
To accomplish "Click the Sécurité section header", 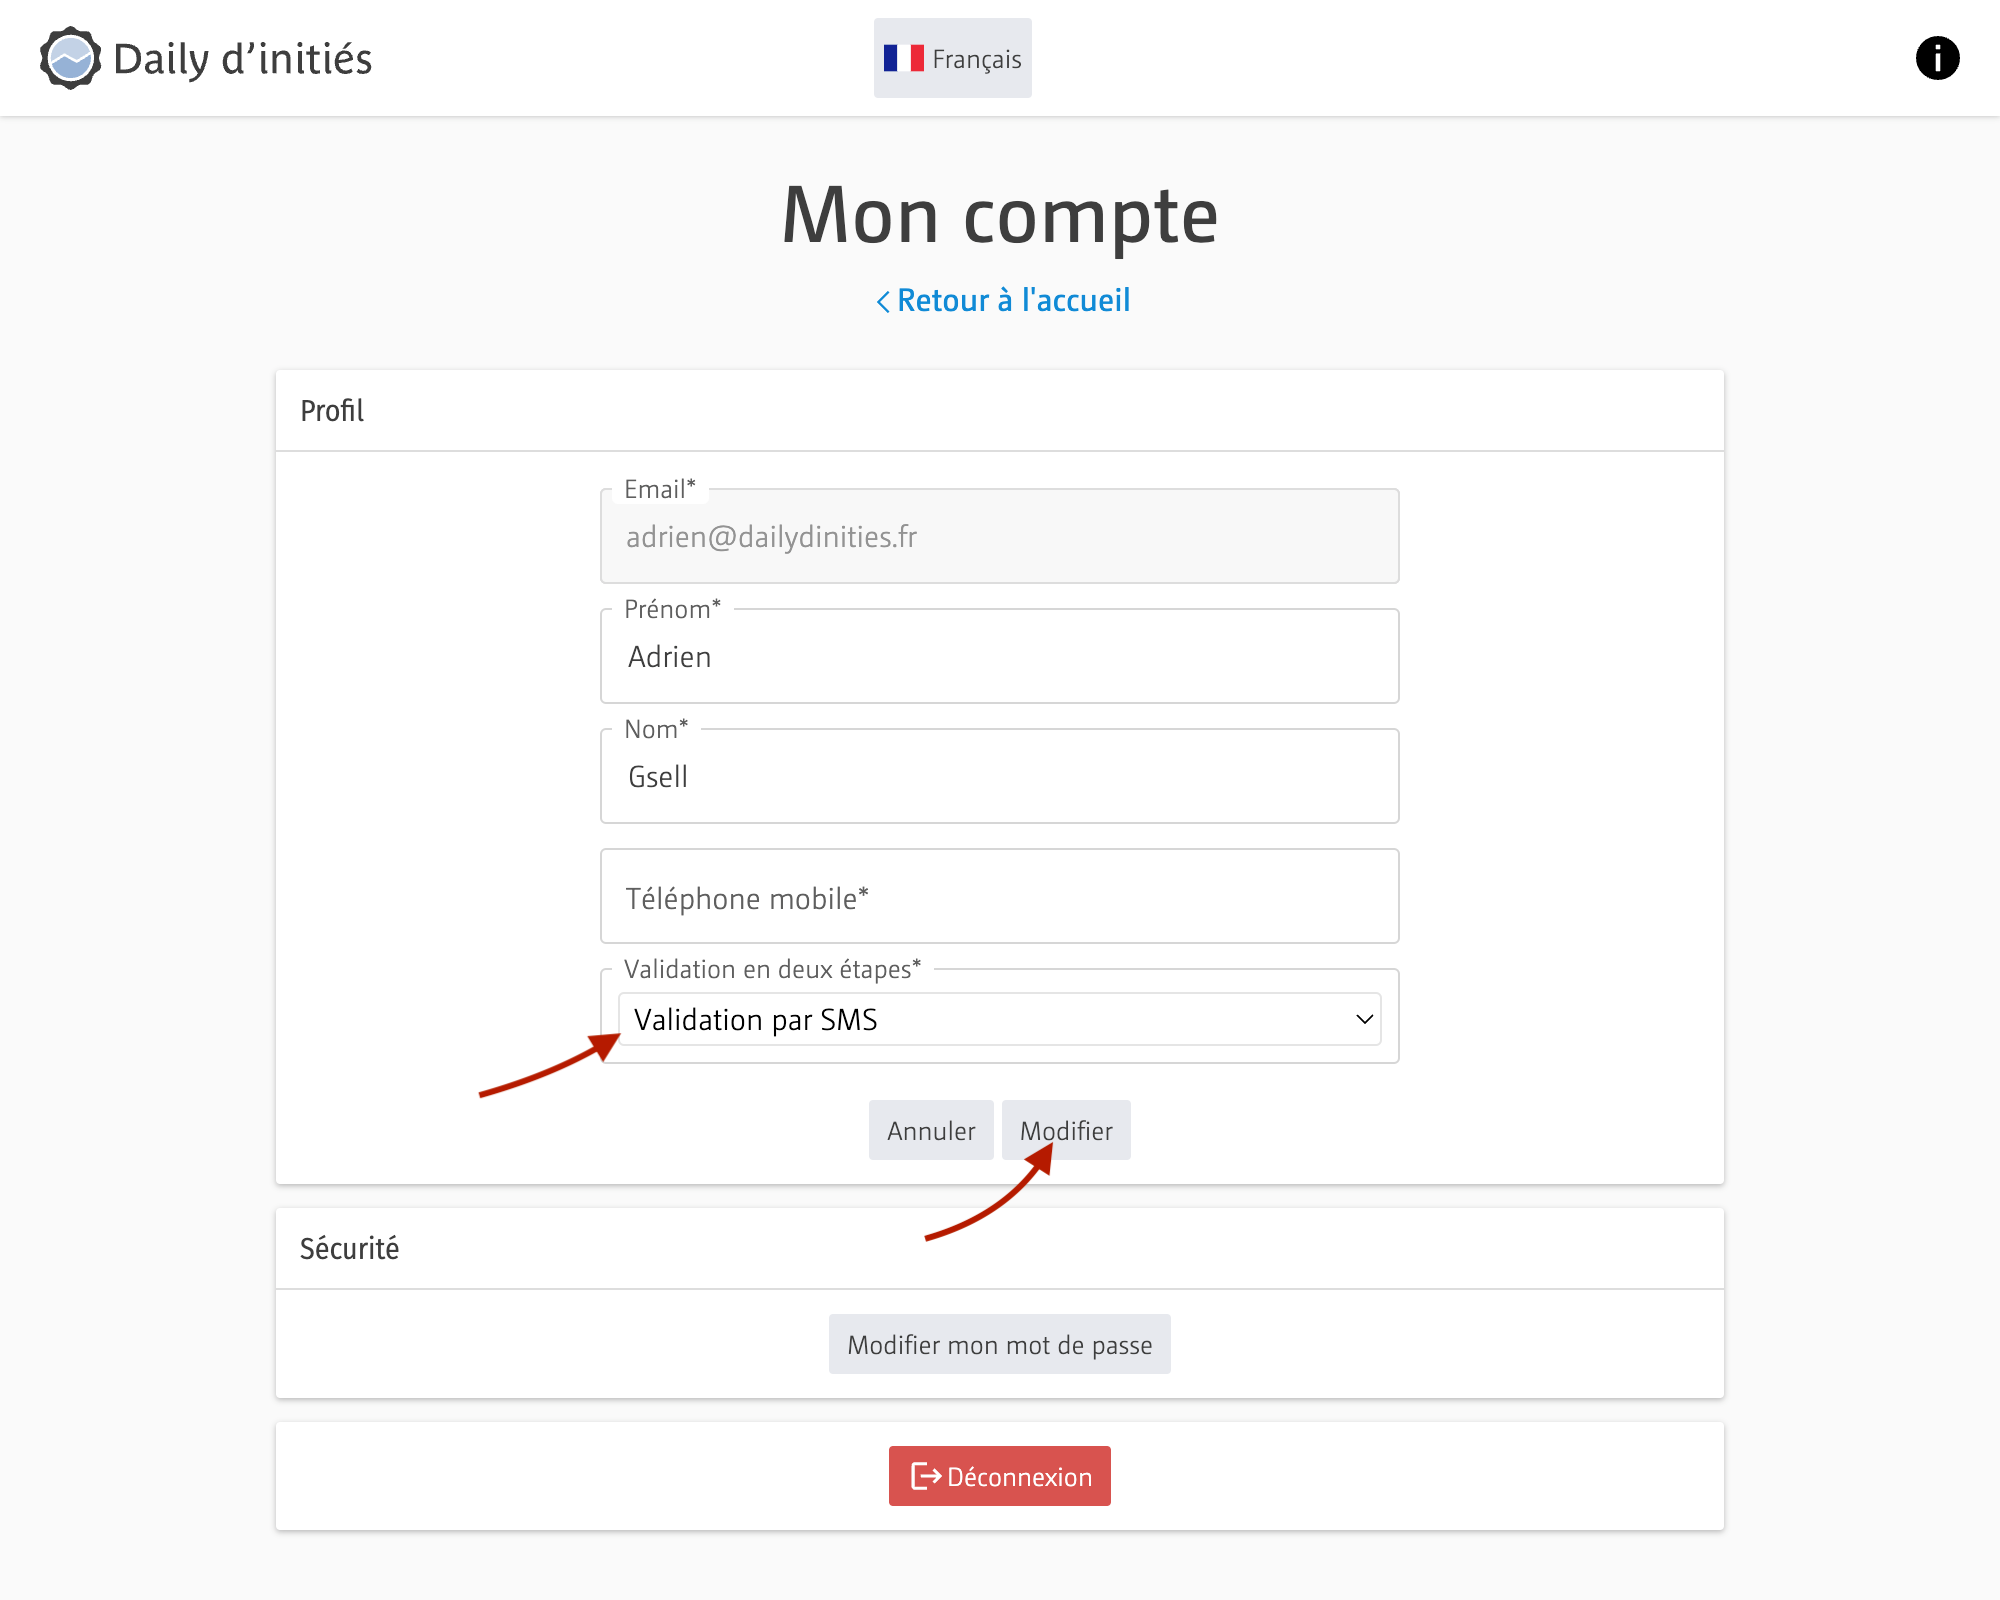I will 349,1249.
